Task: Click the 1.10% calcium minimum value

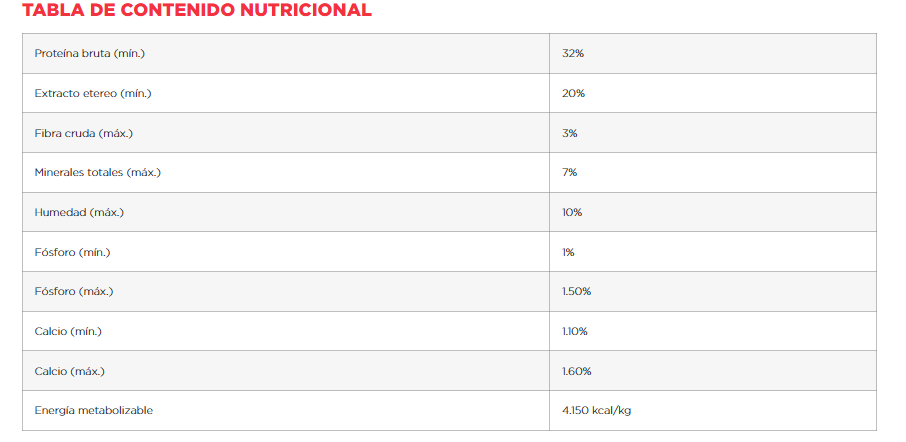Action: 575,331
